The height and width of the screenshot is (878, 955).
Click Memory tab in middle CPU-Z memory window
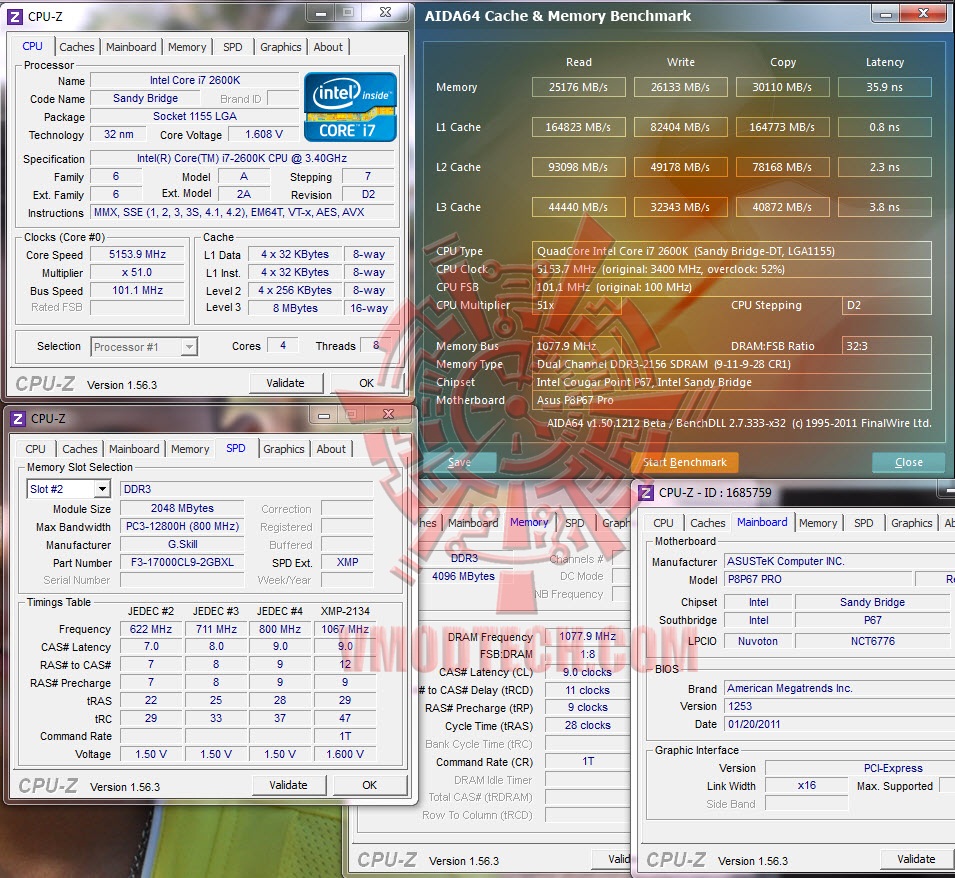pos(529,522)
